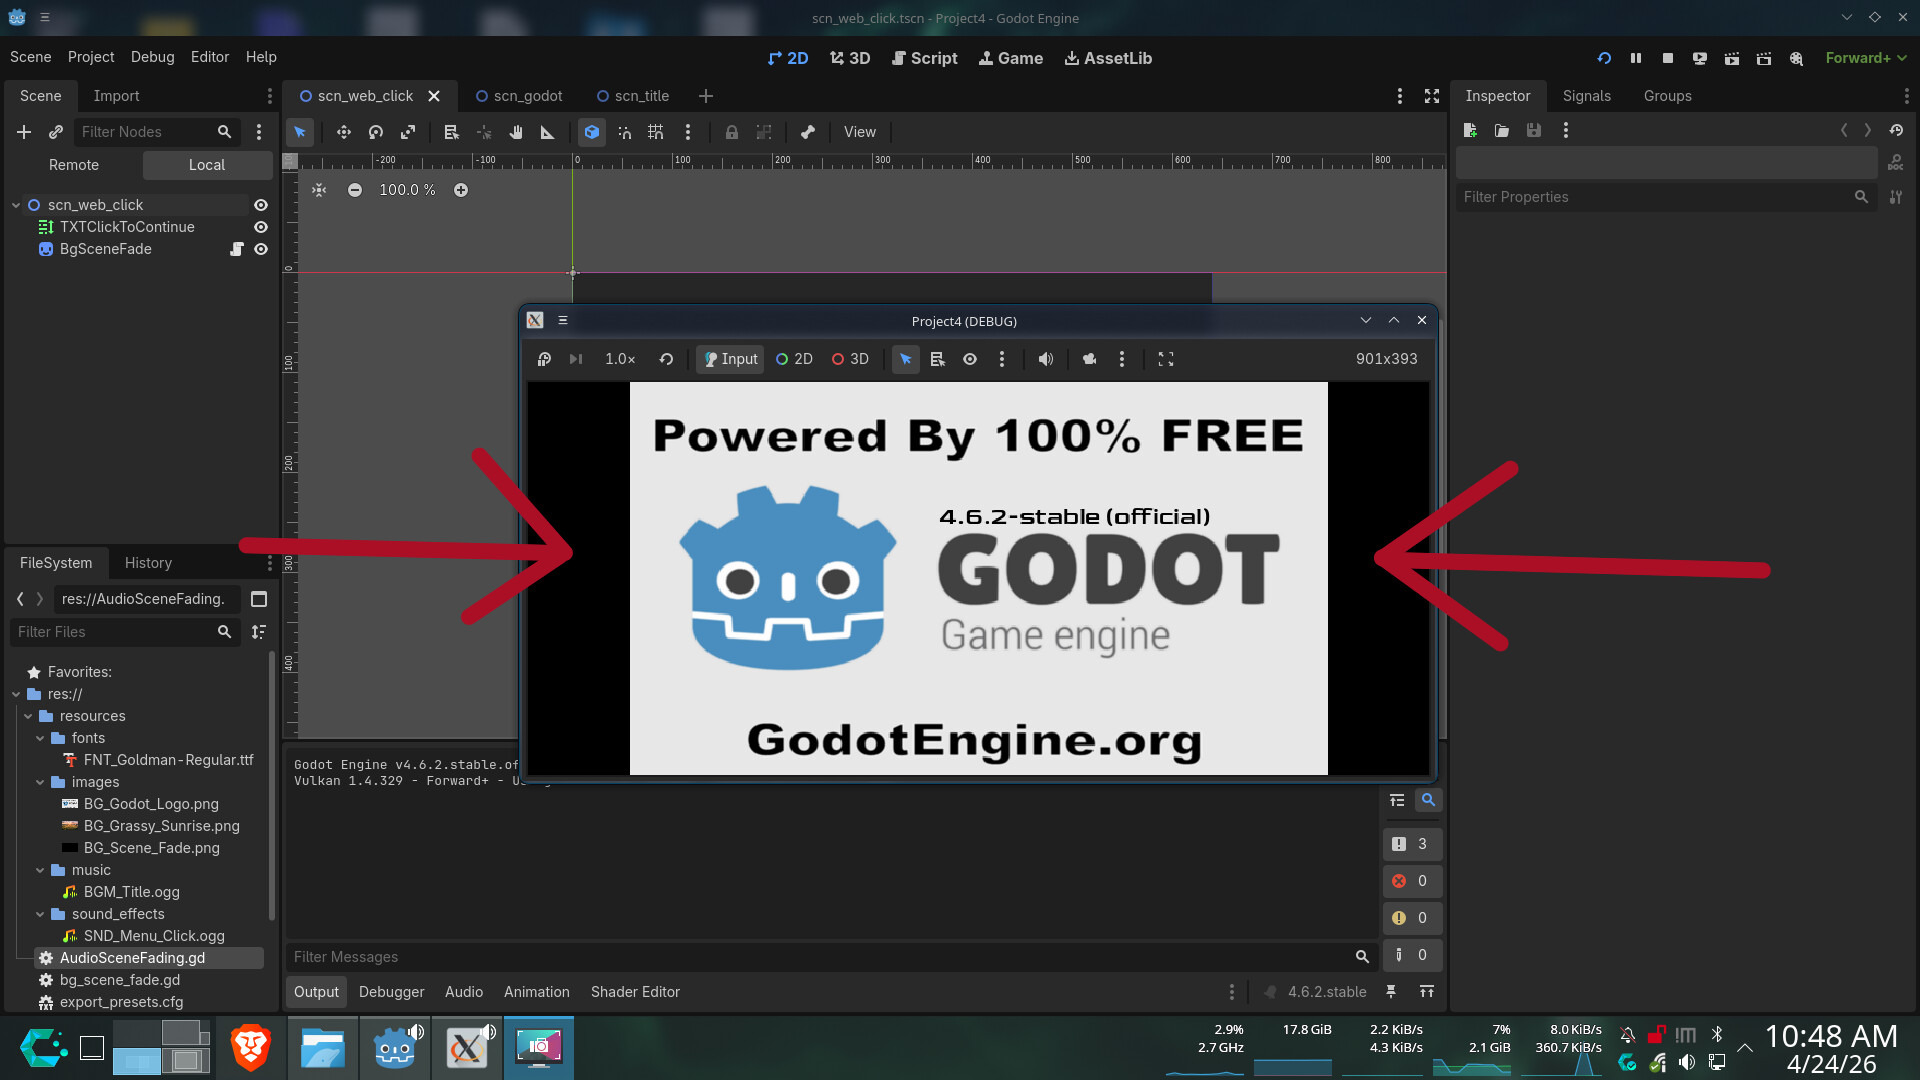
Task: Click the Remote scene tree button
Action: point(74,165)
